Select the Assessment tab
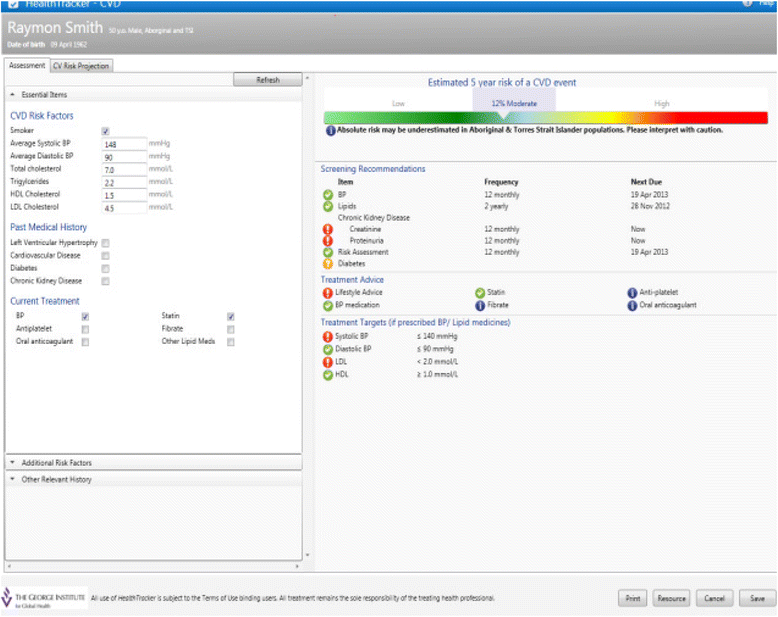 click(x=27, y=65)
